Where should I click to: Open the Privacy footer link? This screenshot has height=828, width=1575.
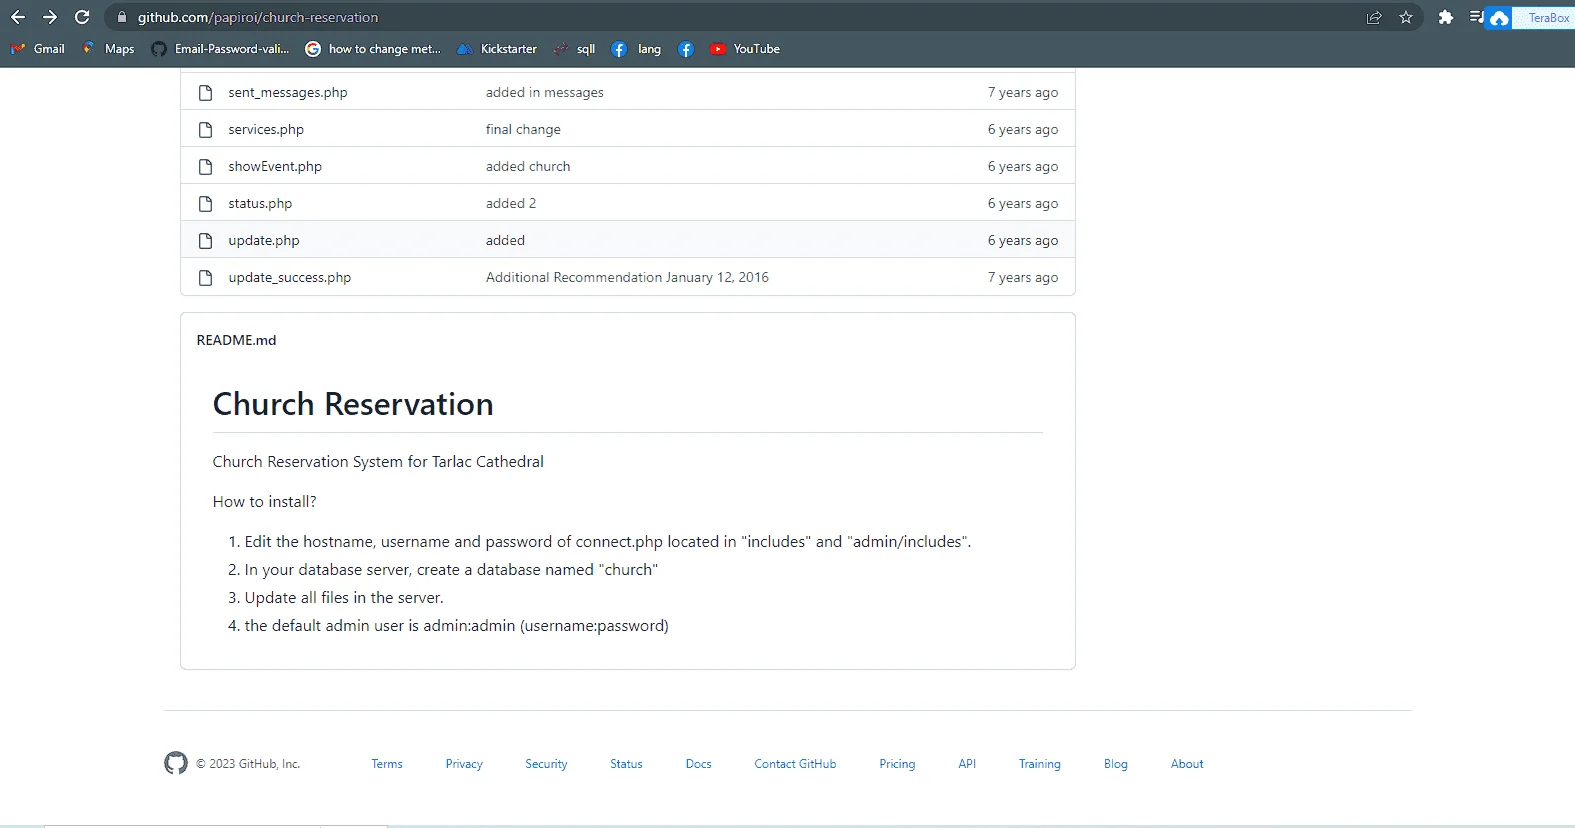coord(464,763)
